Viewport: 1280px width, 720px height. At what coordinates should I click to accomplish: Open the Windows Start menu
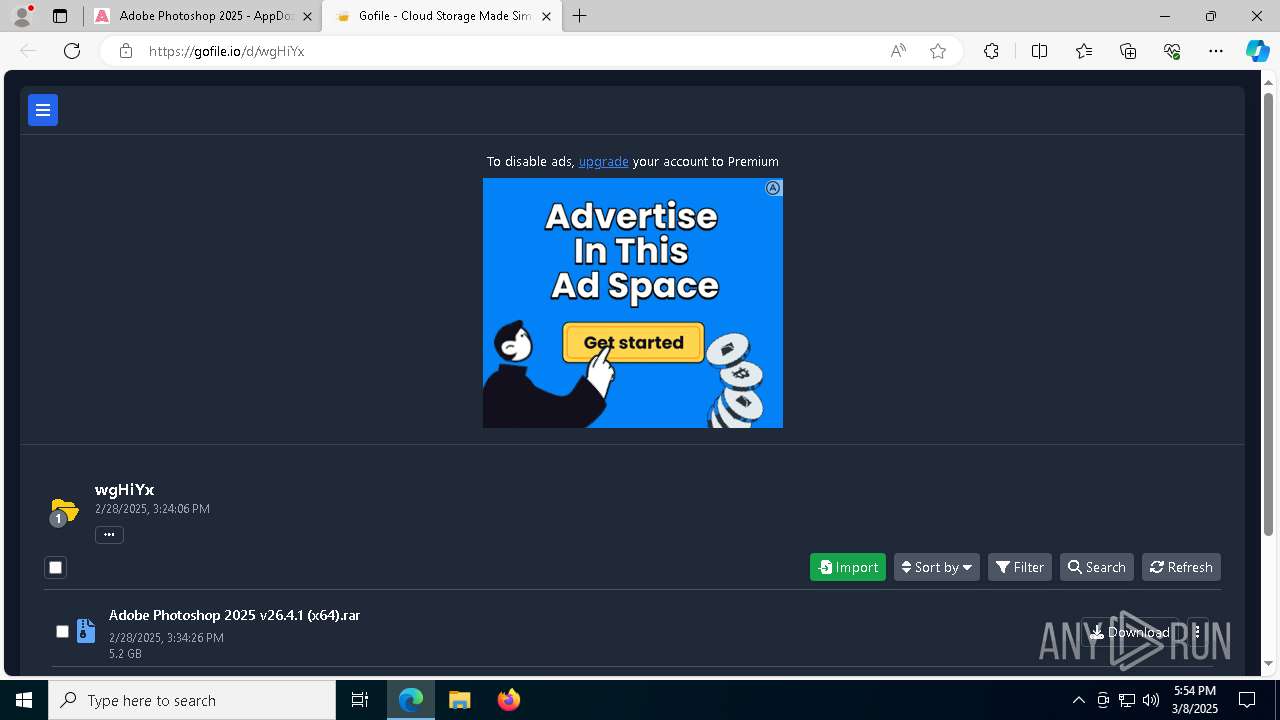[24, 700]
